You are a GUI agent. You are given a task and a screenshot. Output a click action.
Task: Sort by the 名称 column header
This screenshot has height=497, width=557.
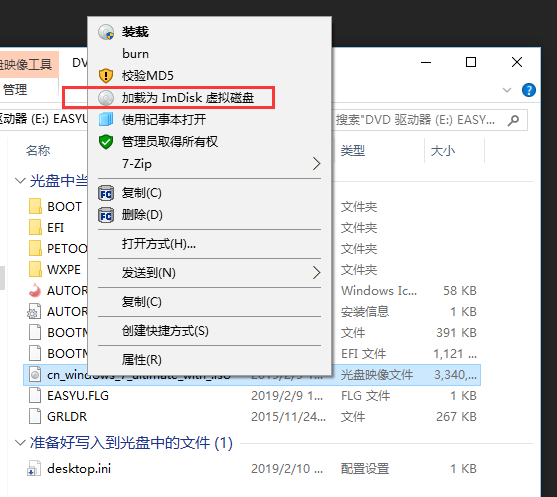point(38,151)
